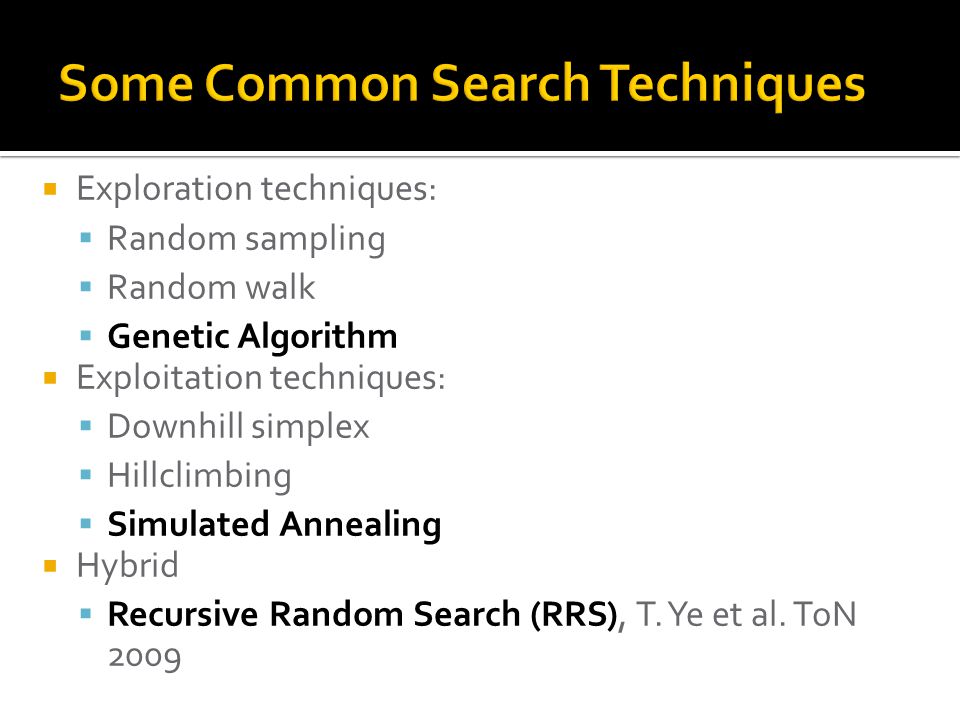Click the Recursive Random Search (RRS) text
960x720 pixels.
pos(362,615)
